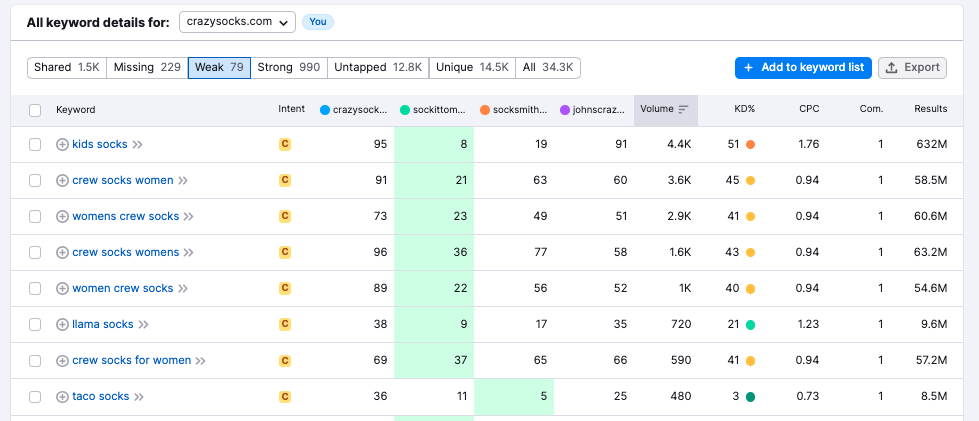Open the crazysocks.com domain dropdown
The width and height of the screenshot is (979, 421).
click(x=237, y=22)
